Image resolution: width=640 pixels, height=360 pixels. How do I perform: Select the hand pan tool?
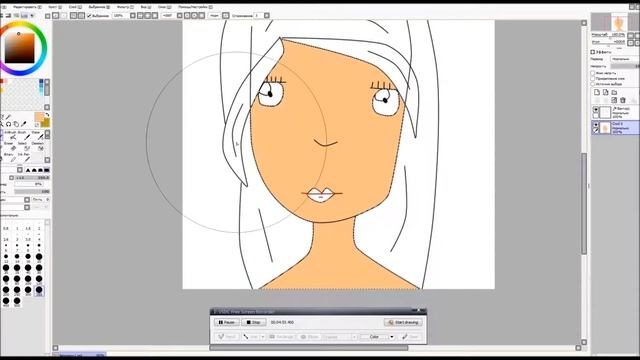(x=16, y=124)
